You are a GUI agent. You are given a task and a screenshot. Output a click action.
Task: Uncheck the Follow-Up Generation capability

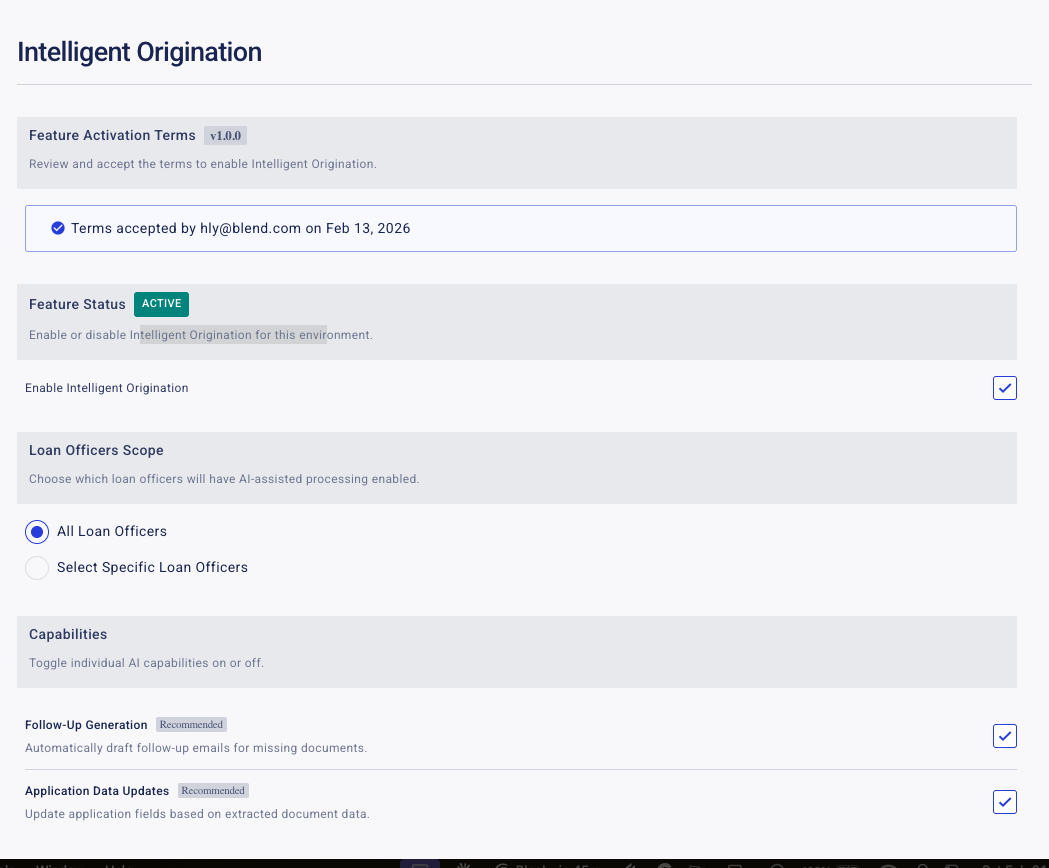pos(1004,736)
